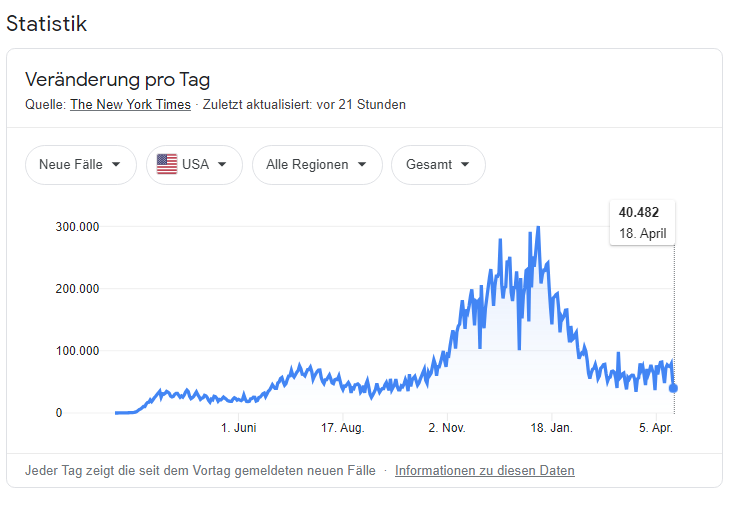Click the Veränderung pro Tag heading
The width and height of the screenshot is (736, 514).
tap(117, 80)
